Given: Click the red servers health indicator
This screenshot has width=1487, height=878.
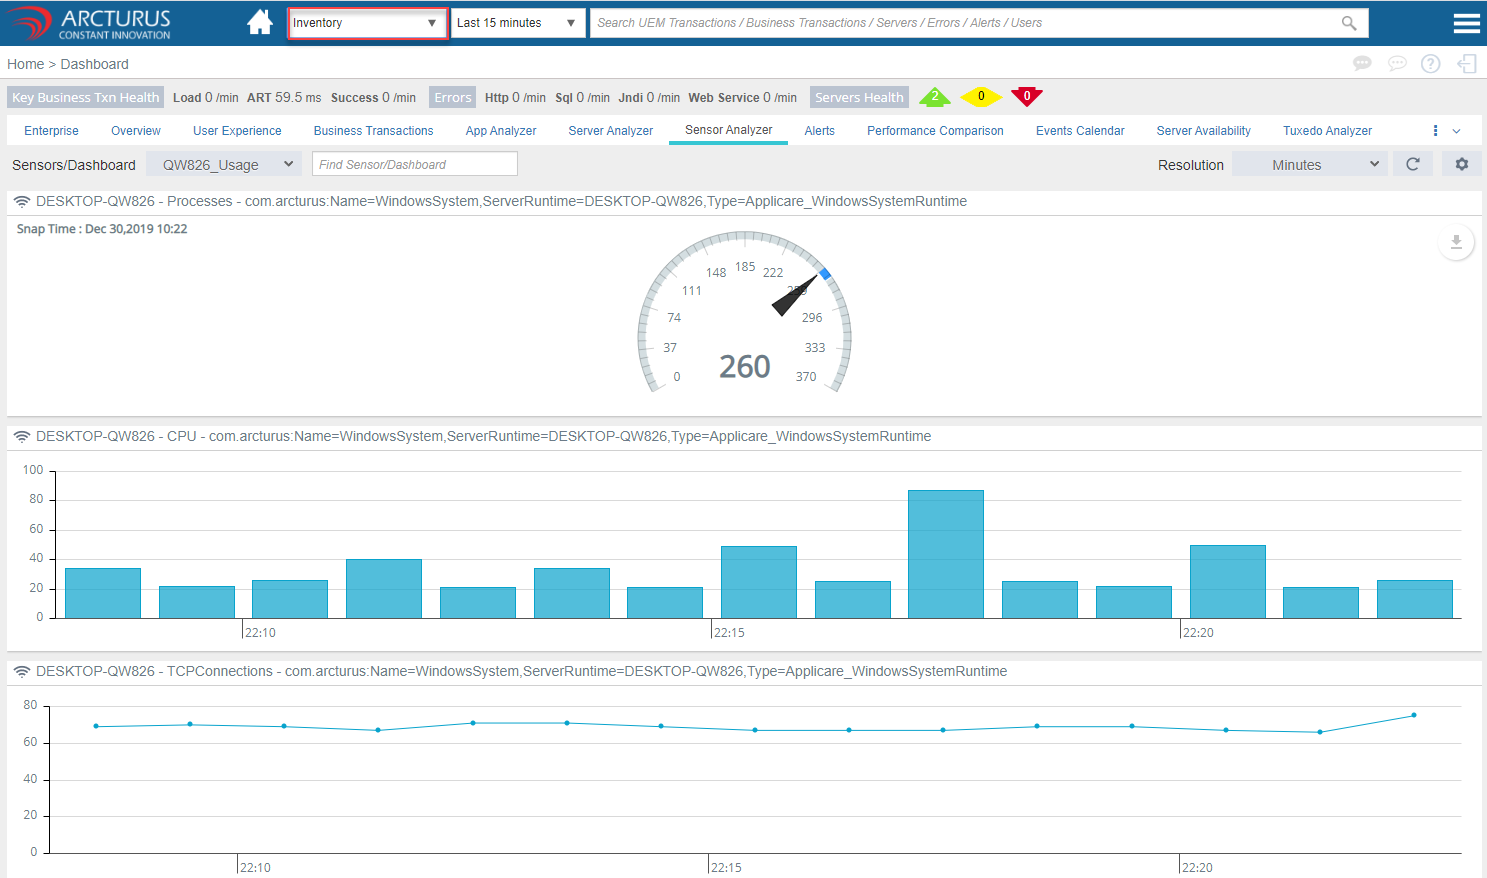Looking at the screenshot, I should [x=1026, y=97].
